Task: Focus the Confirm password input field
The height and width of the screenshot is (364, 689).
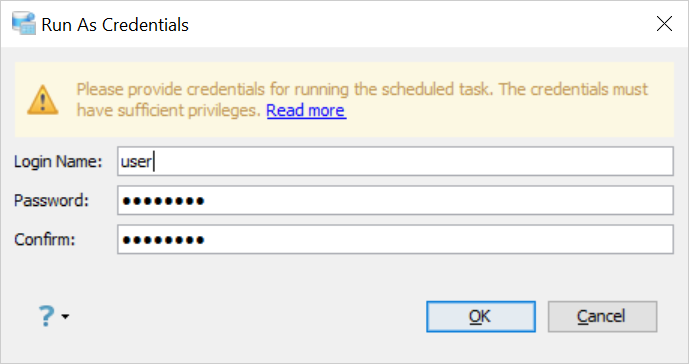Action: click(395, 240)
